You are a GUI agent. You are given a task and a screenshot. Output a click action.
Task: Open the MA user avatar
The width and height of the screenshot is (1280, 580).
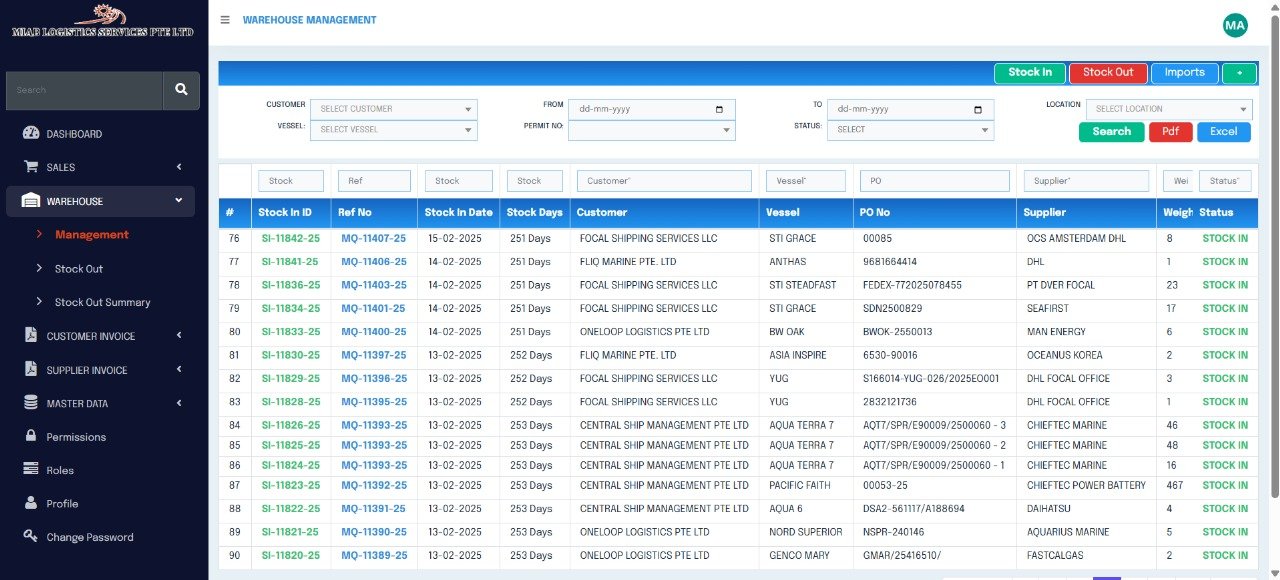tap(1235, 25)
